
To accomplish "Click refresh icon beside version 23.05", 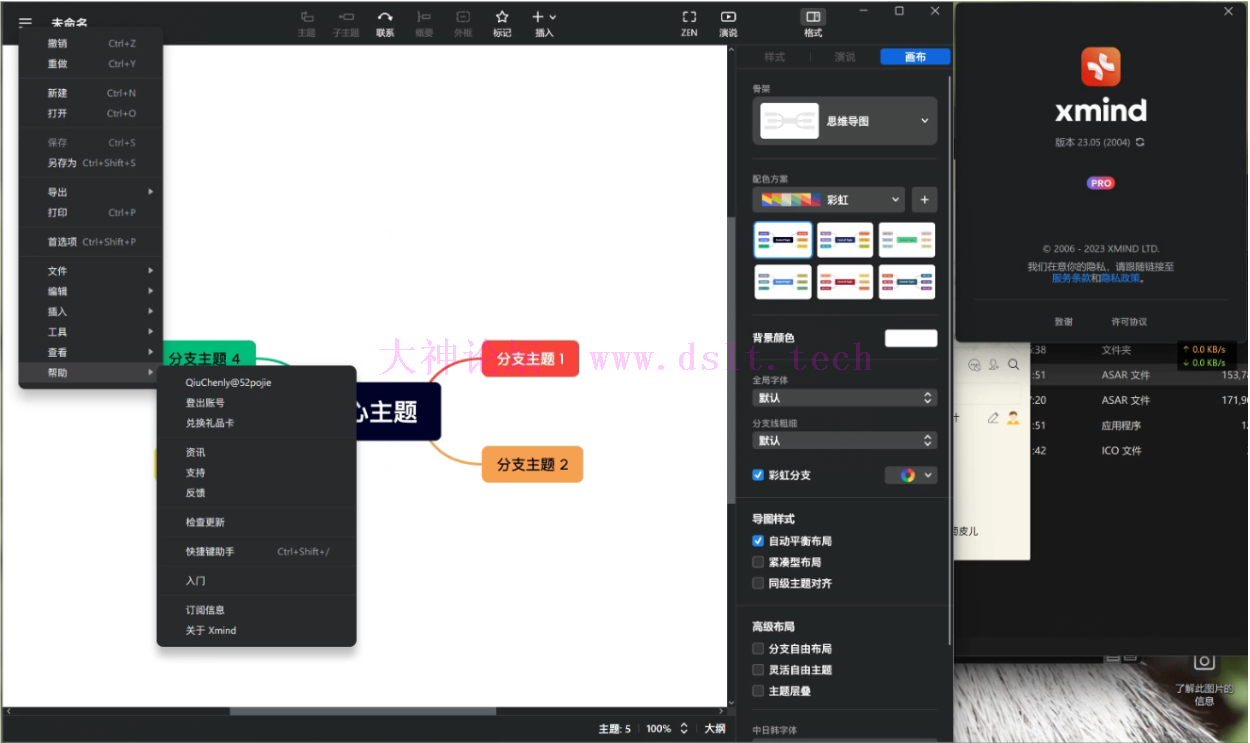I will click(x=1141, y=142).
